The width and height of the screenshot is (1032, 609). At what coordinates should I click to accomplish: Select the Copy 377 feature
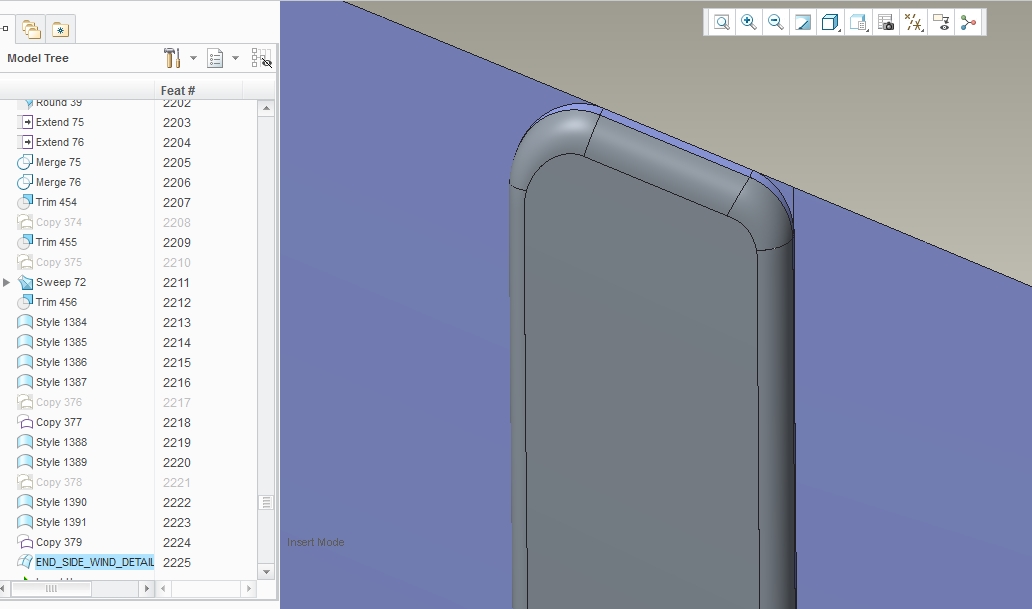(x=59, y=422)
